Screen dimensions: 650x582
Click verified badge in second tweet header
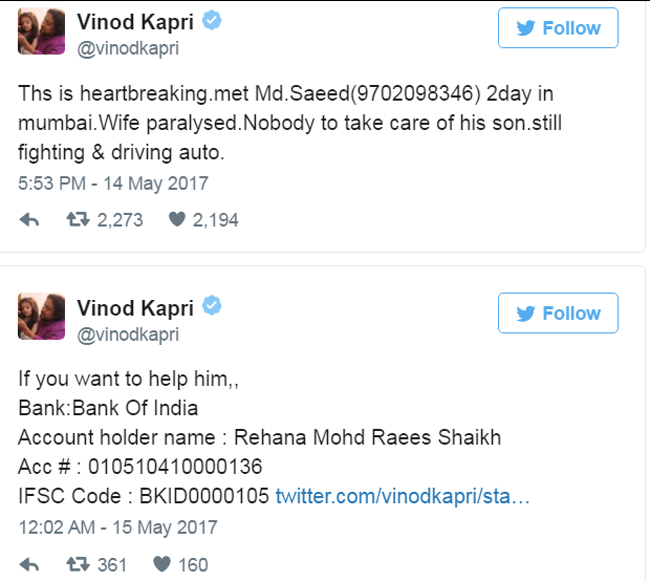point(212,306)
